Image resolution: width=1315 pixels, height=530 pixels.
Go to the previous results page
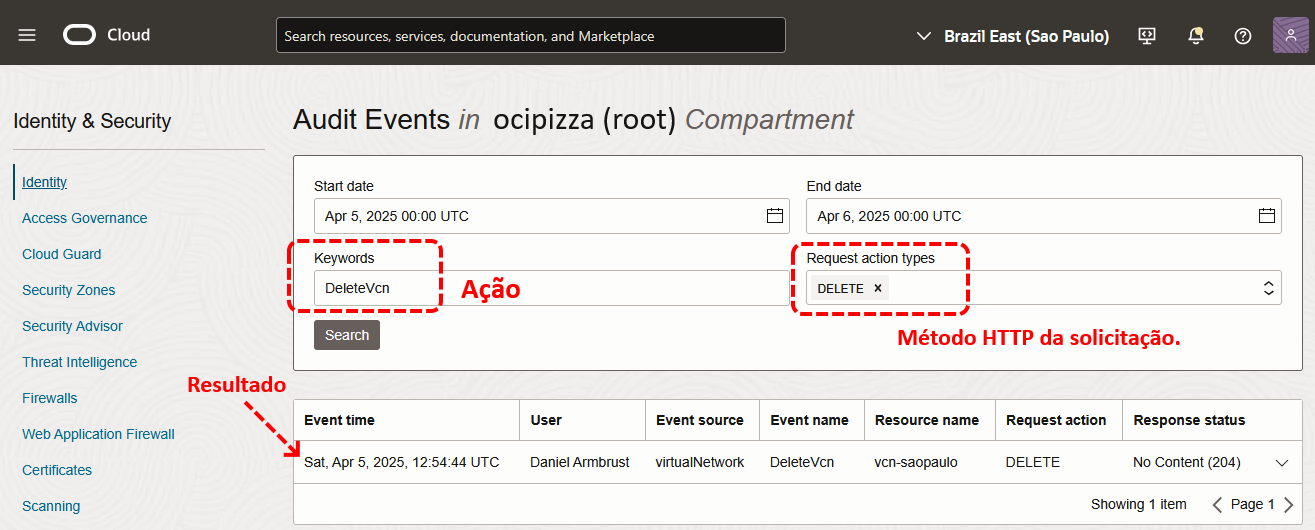coord(1217,505)
